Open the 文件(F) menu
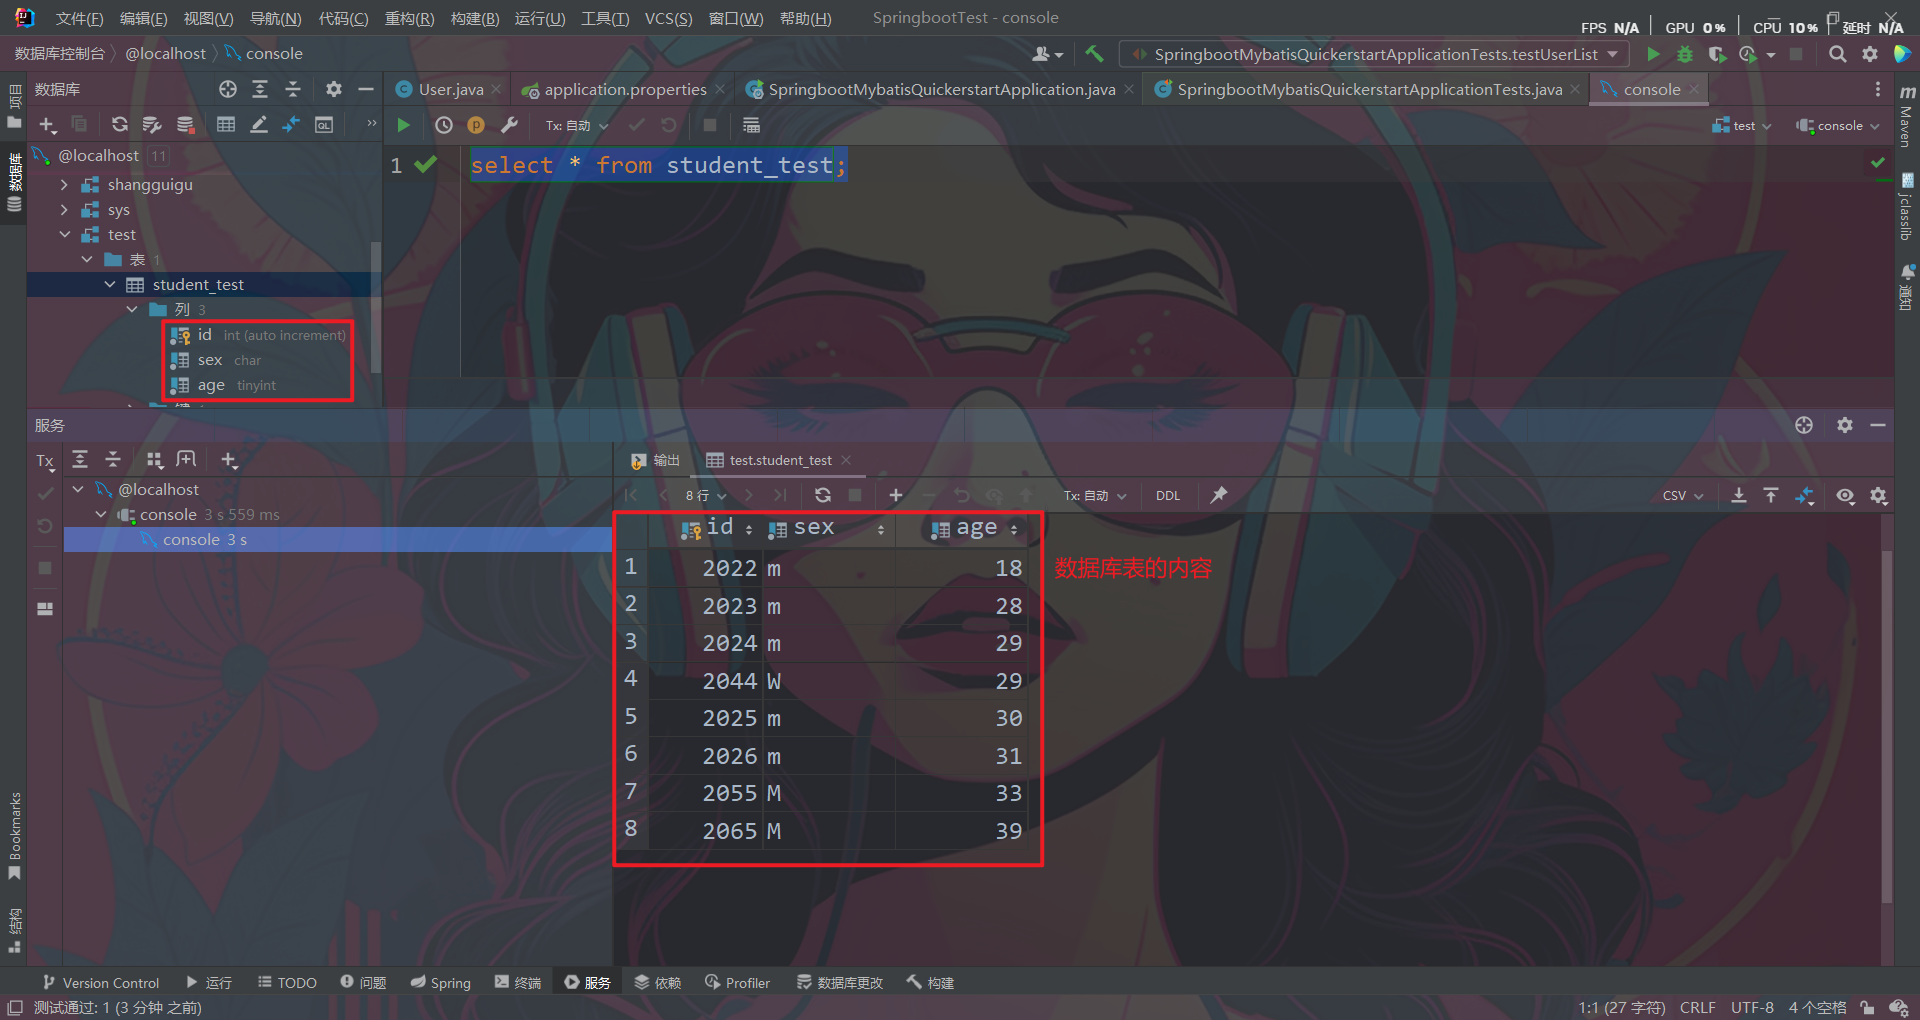1920x1020 pixels. pos(79,19)
